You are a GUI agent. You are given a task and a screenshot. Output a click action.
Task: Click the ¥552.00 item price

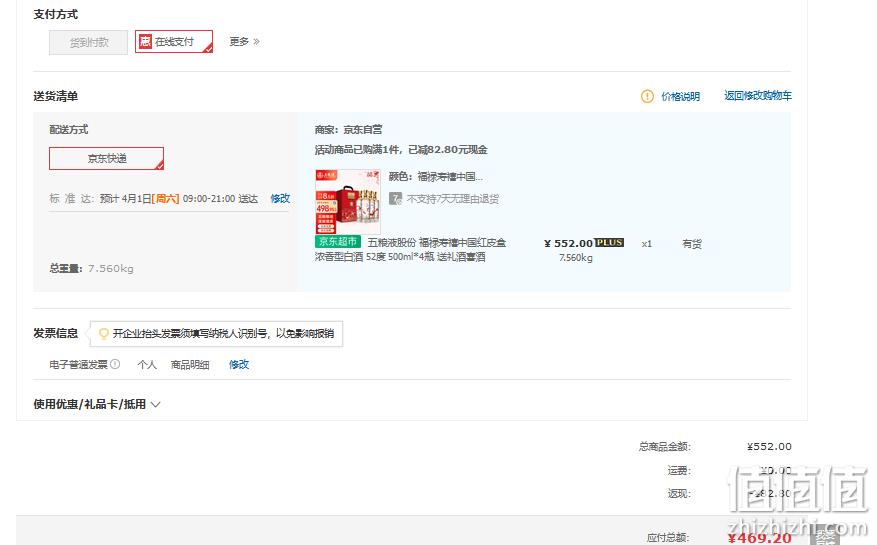tap(568, 243)
